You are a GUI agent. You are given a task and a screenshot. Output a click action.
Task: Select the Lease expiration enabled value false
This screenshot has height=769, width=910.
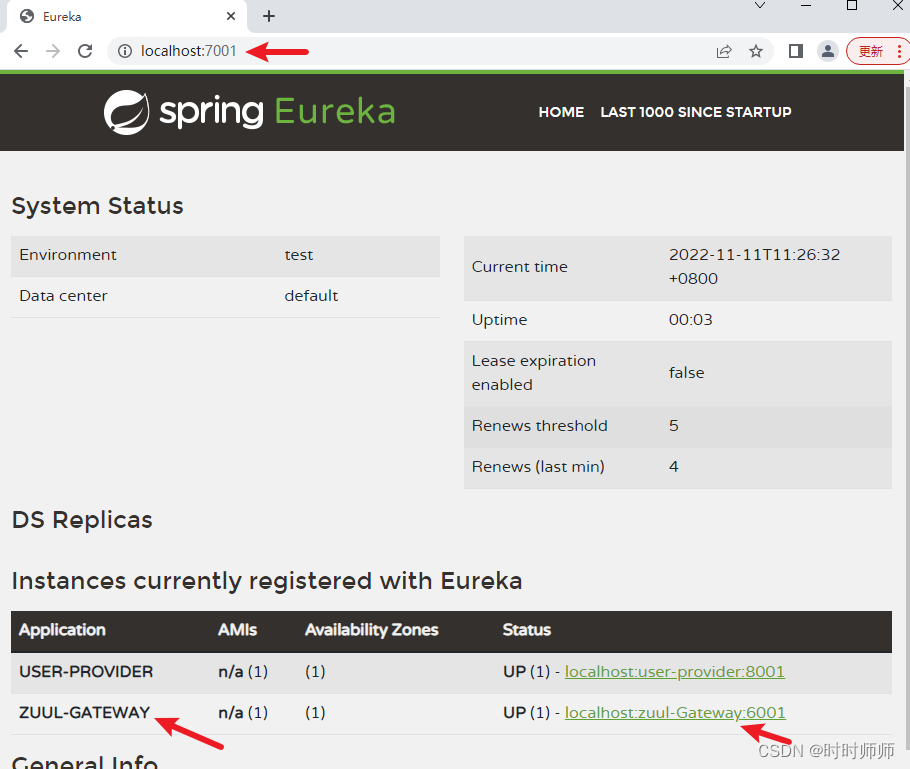686,373
